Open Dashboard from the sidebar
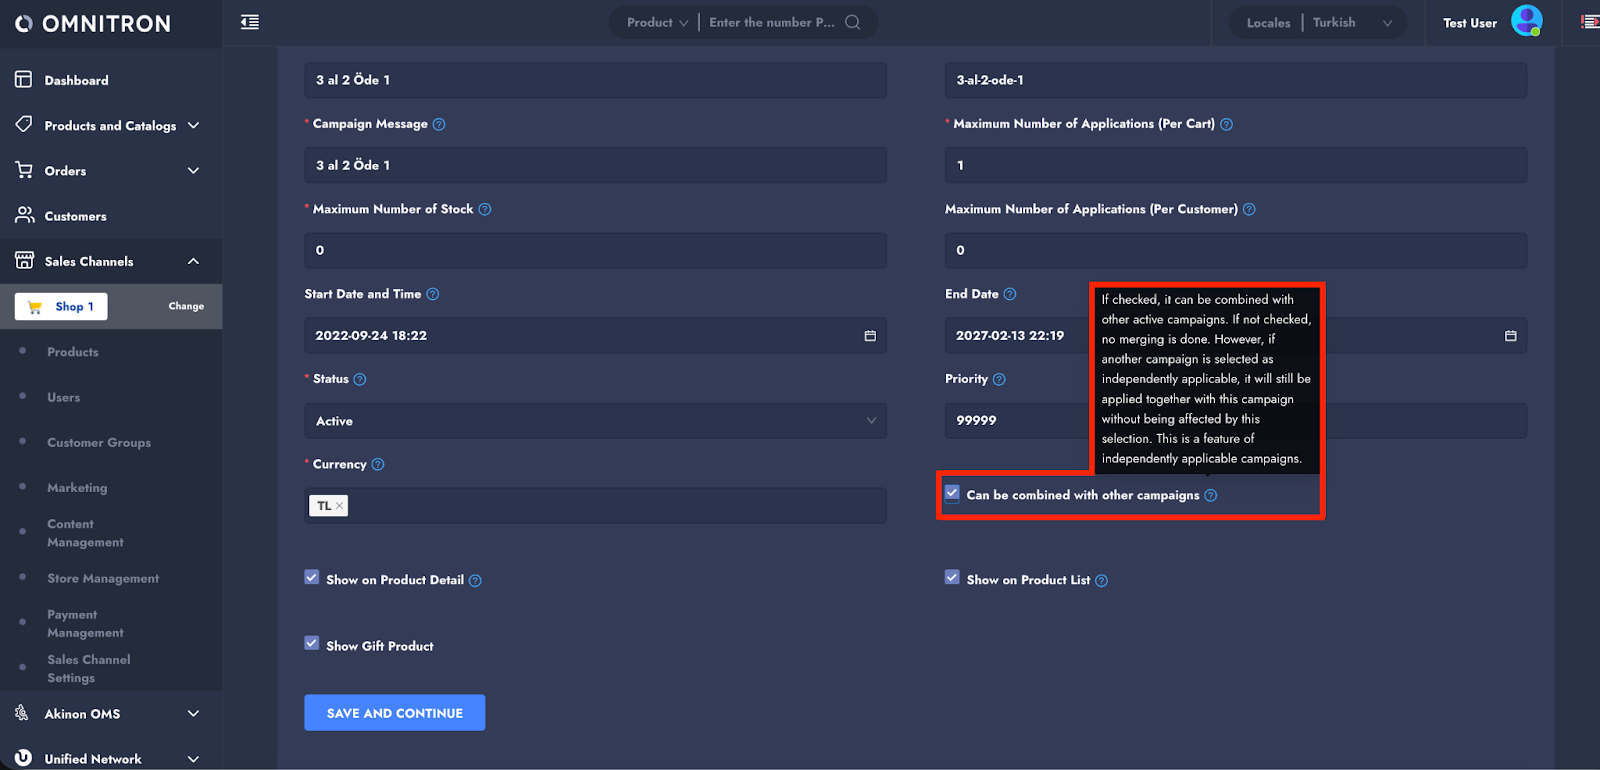This screenshot has width=1600, height=770. [x=76, y=80]
